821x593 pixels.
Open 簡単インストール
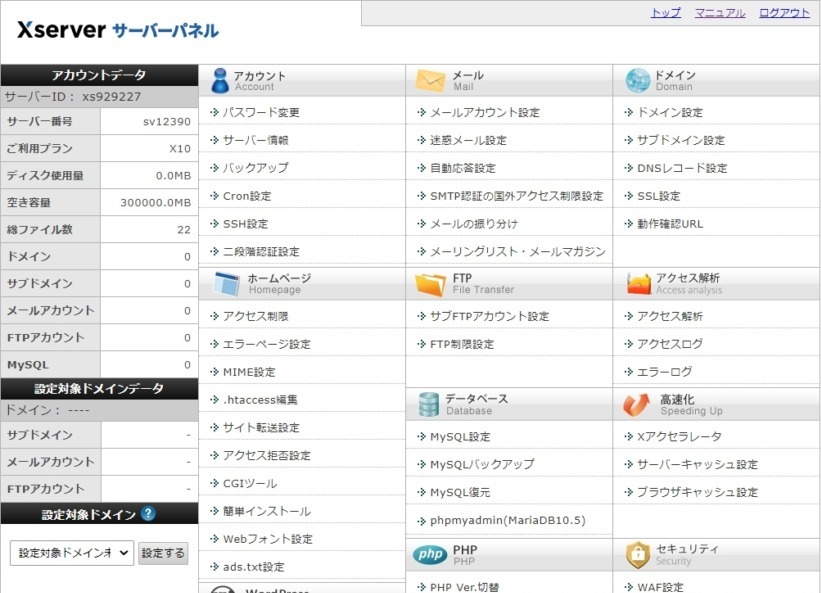[x=267, y=511]
